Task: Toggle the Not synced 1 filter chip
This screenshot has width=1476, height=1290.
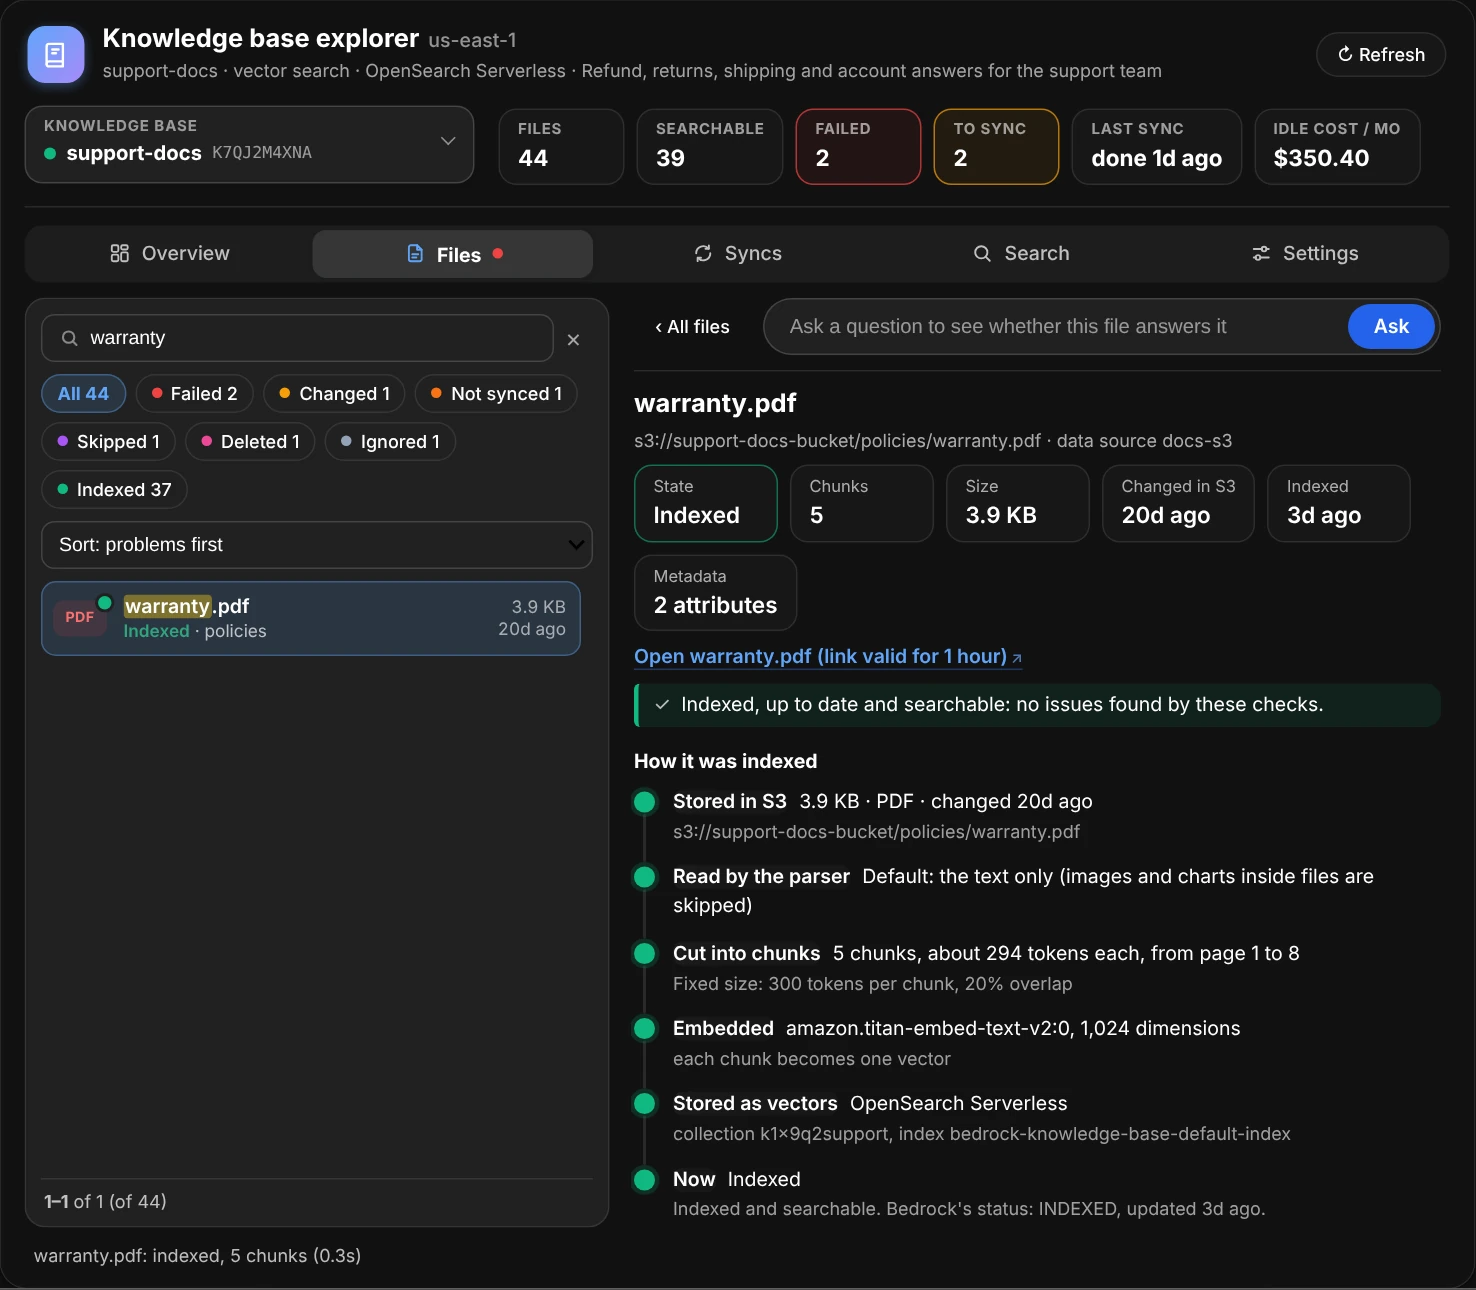Action: 496,394
